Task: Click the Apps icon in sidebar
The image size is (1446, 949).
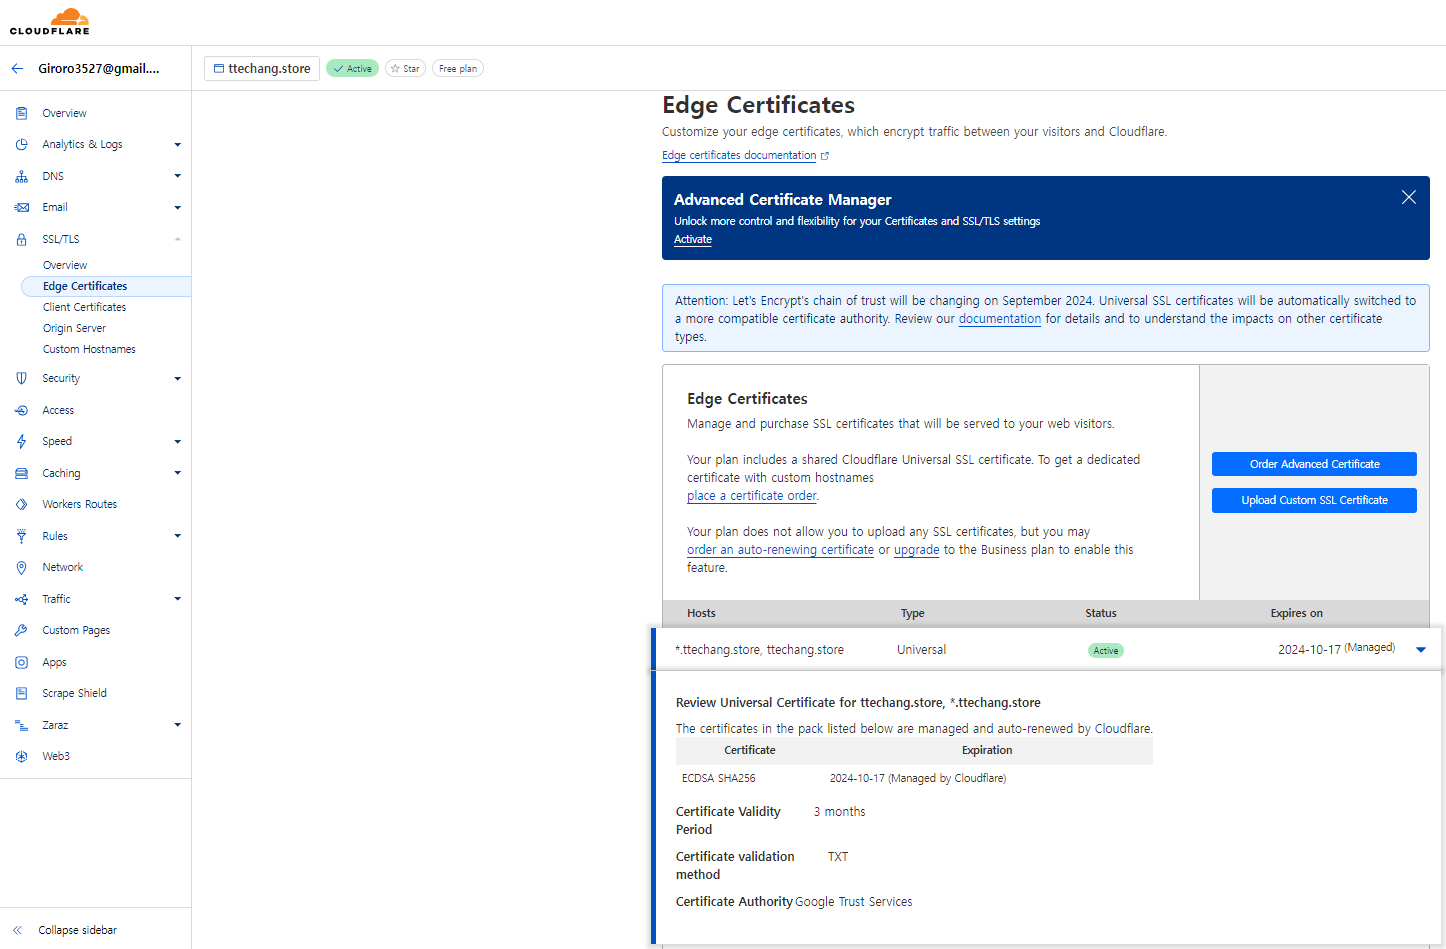Action: [x=21, y=662]
